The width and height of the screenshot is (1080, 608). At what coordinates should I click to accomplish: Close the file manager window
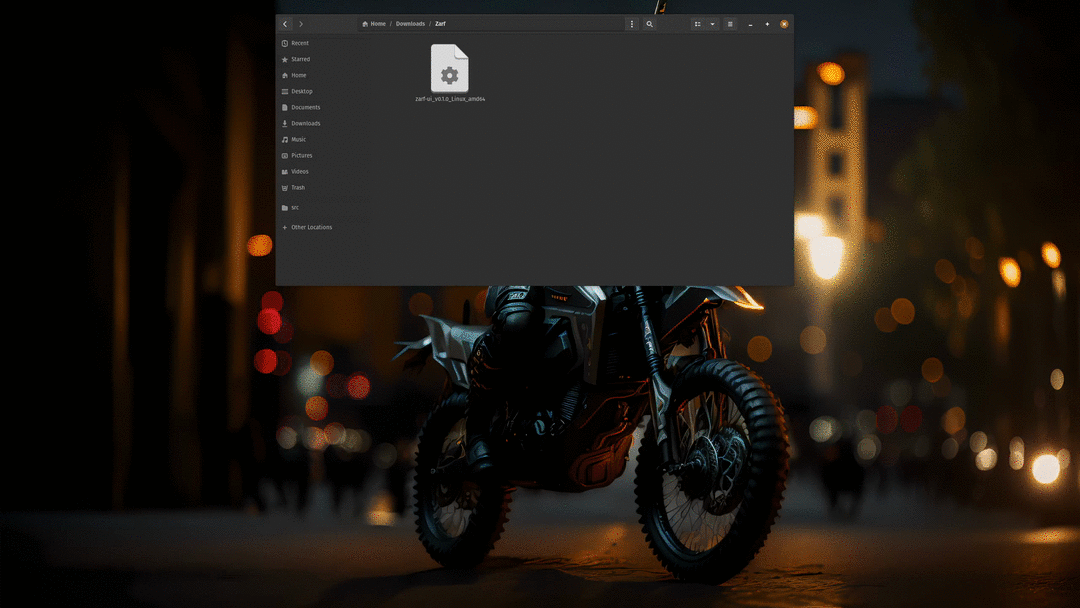(x=784, y=24)
